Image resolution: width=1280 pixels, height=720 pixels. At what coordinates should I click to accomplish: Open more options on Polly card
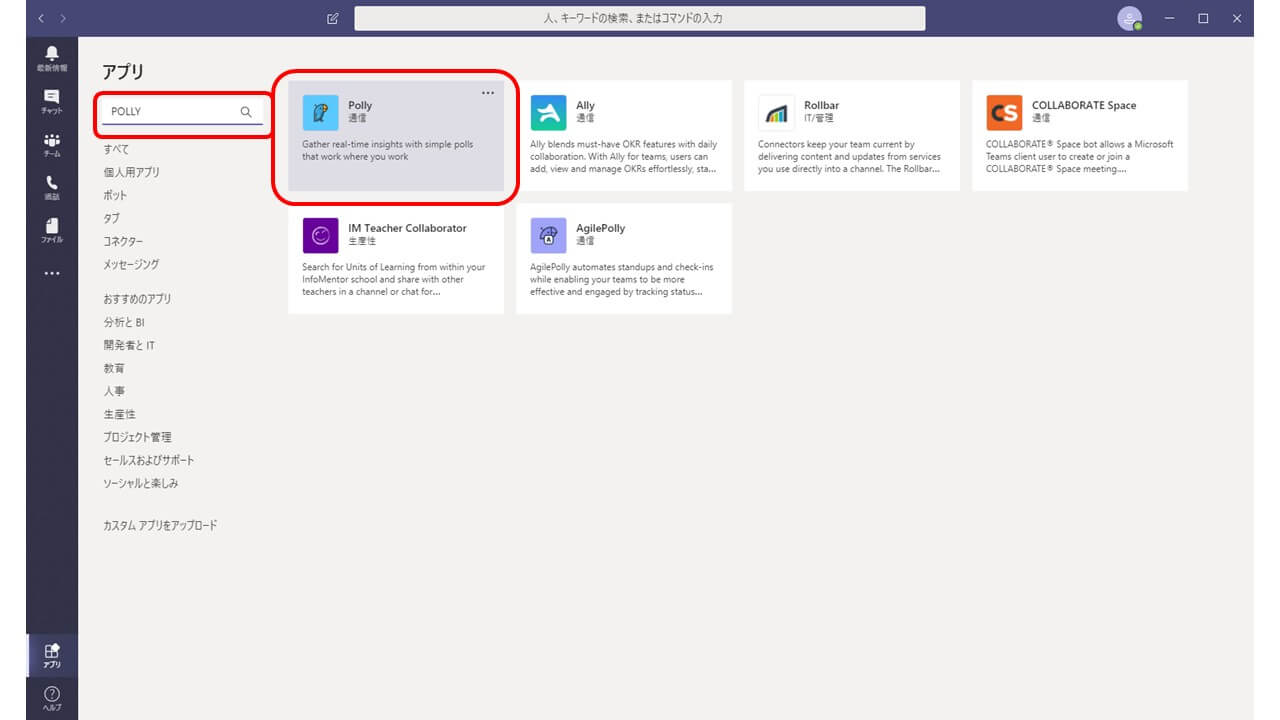(488, 93)
